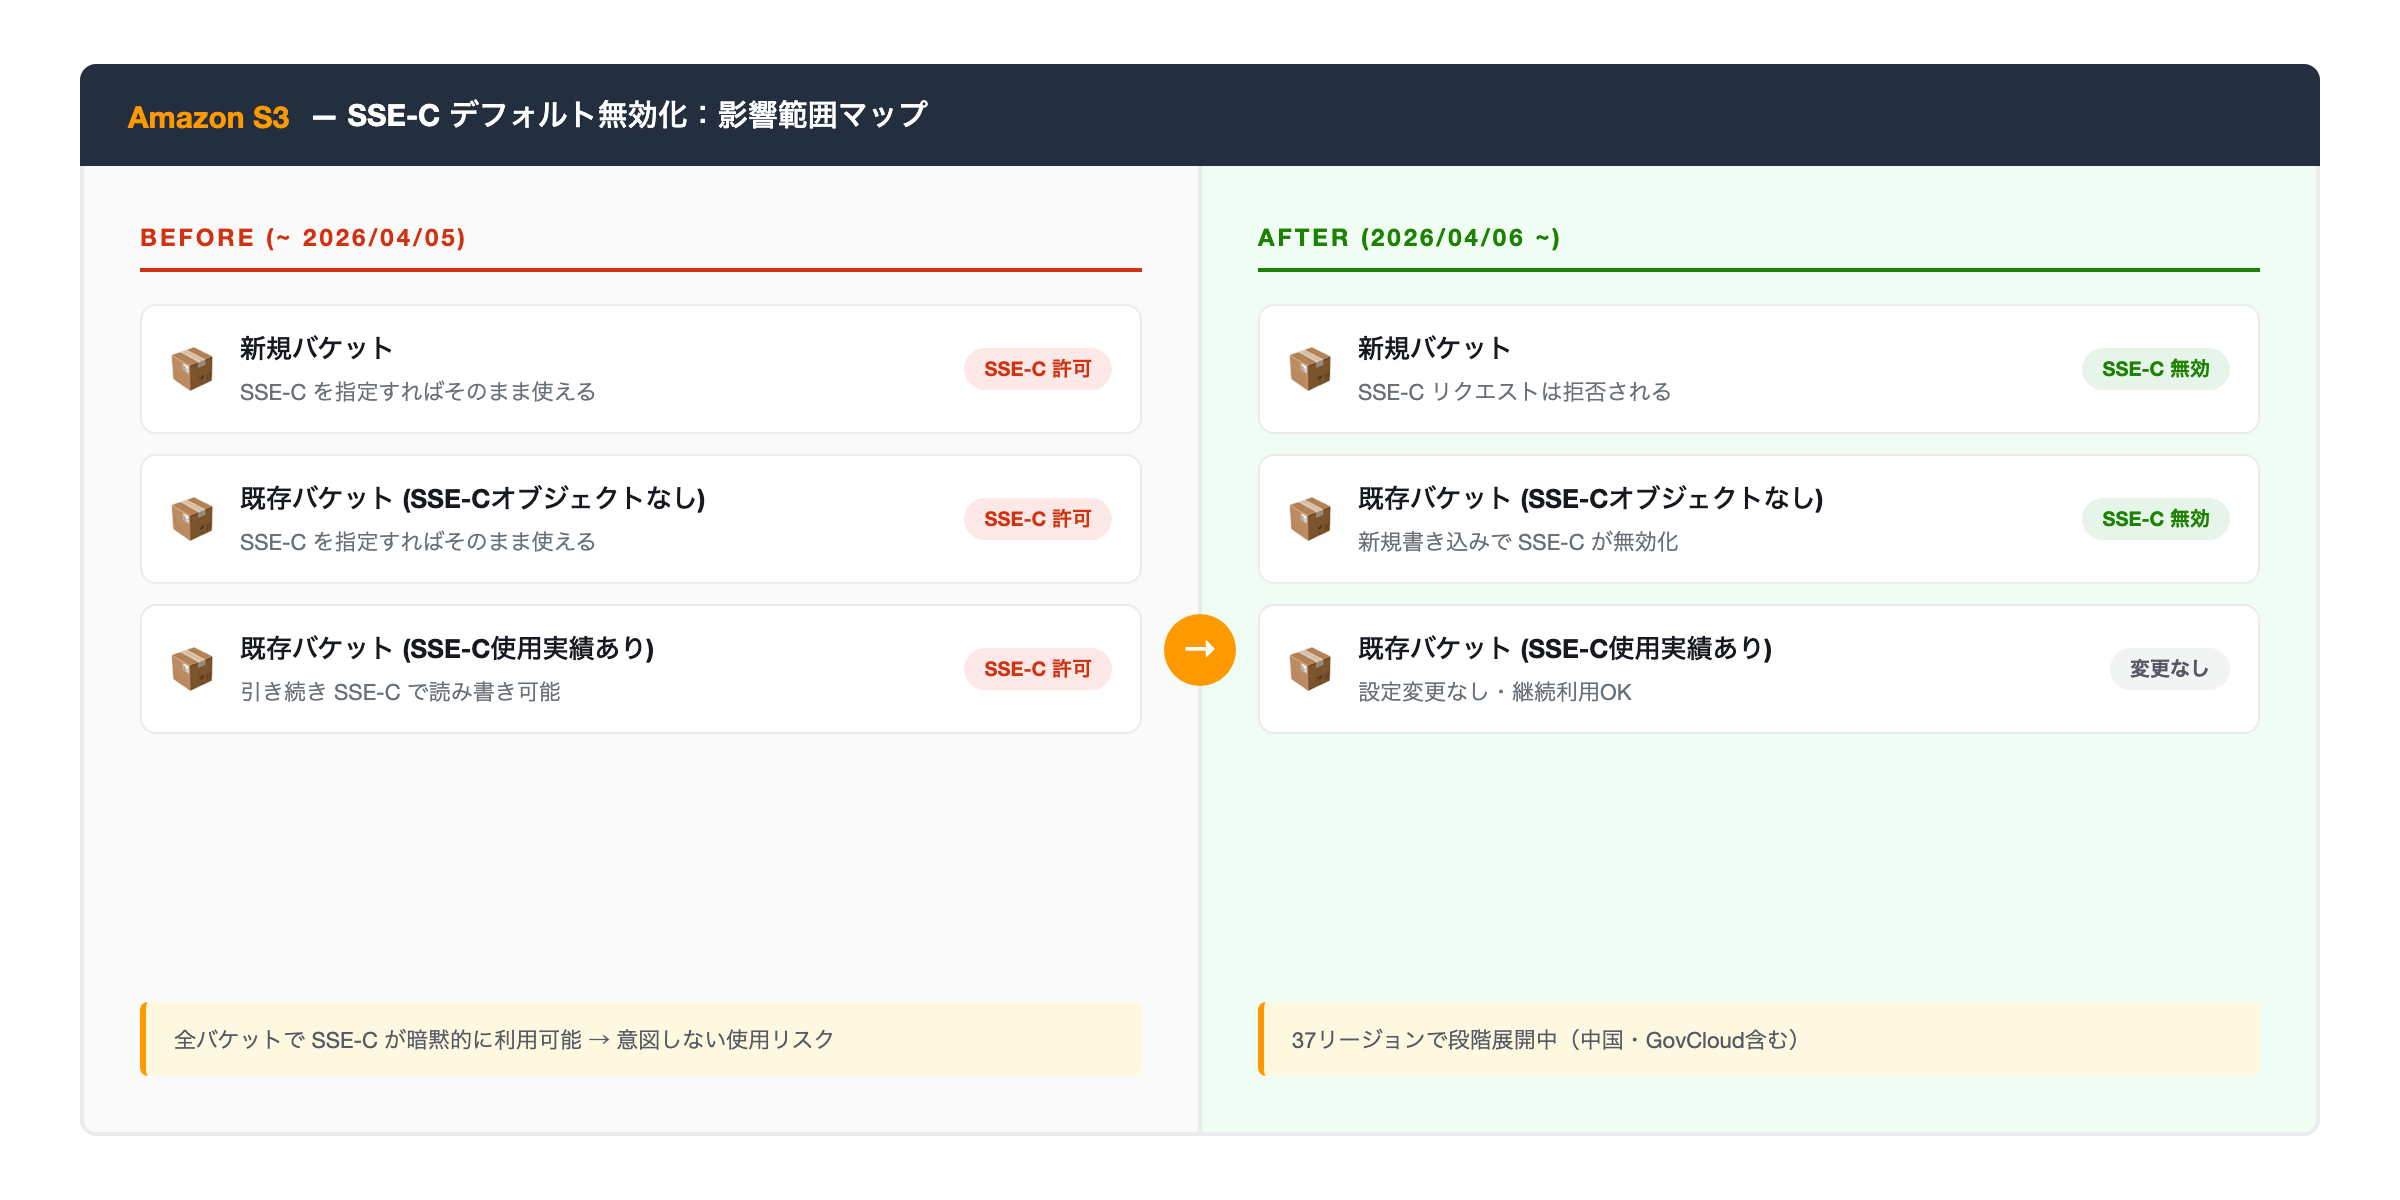Select the AFTER (2026/04/06 ~) heading
Screen dimensions: 2400x1200
tap(1408, 238)
